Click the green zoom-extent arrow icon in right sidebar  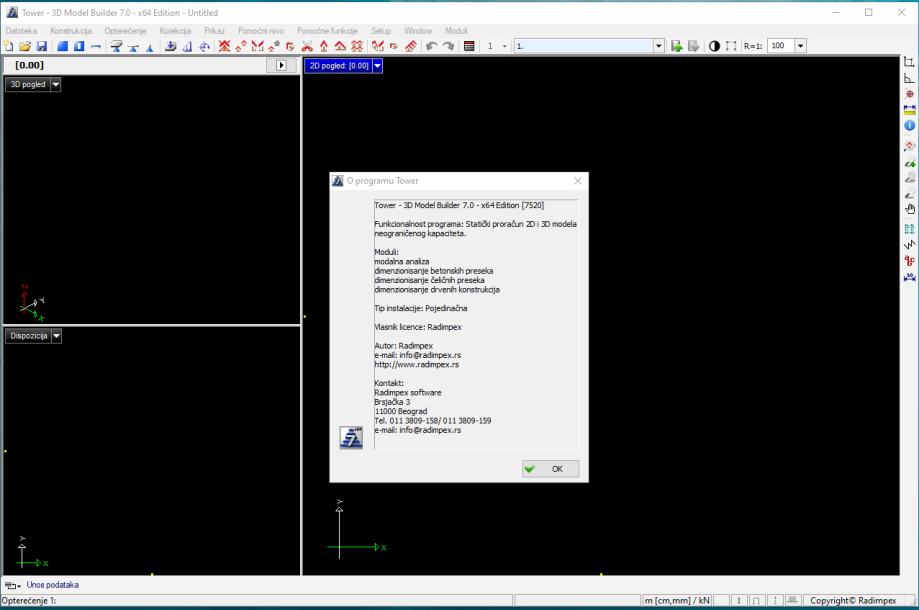click(909, 162)
